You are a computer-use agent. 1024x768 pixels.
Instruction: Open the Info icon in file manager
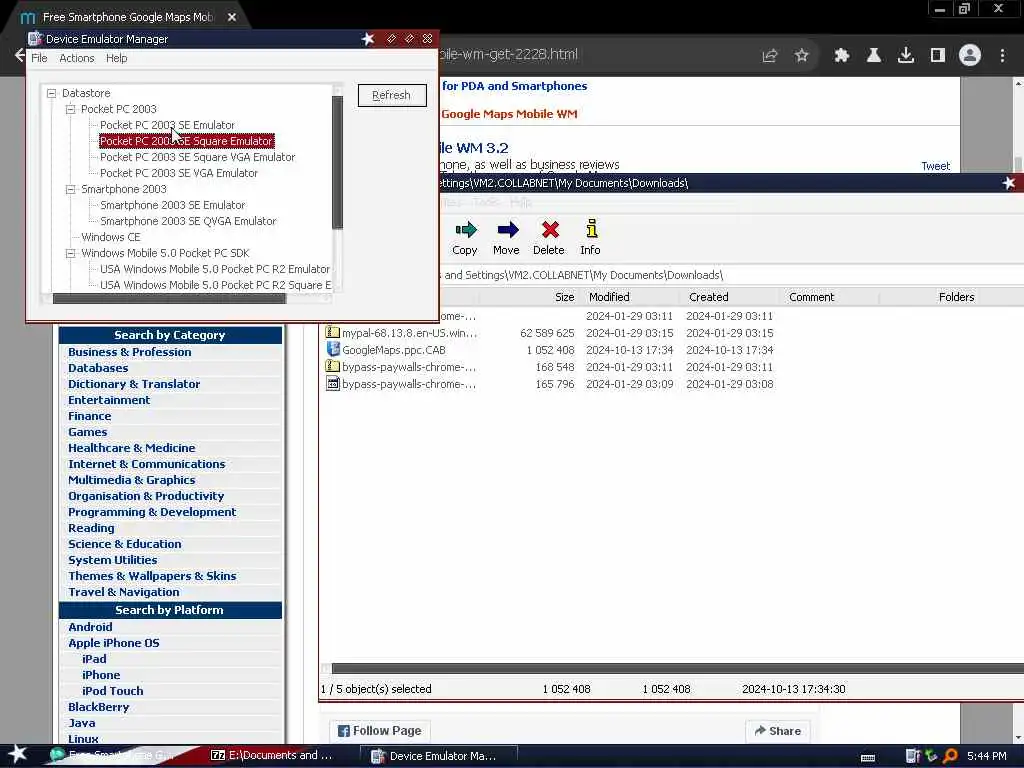tap(591, 229)
